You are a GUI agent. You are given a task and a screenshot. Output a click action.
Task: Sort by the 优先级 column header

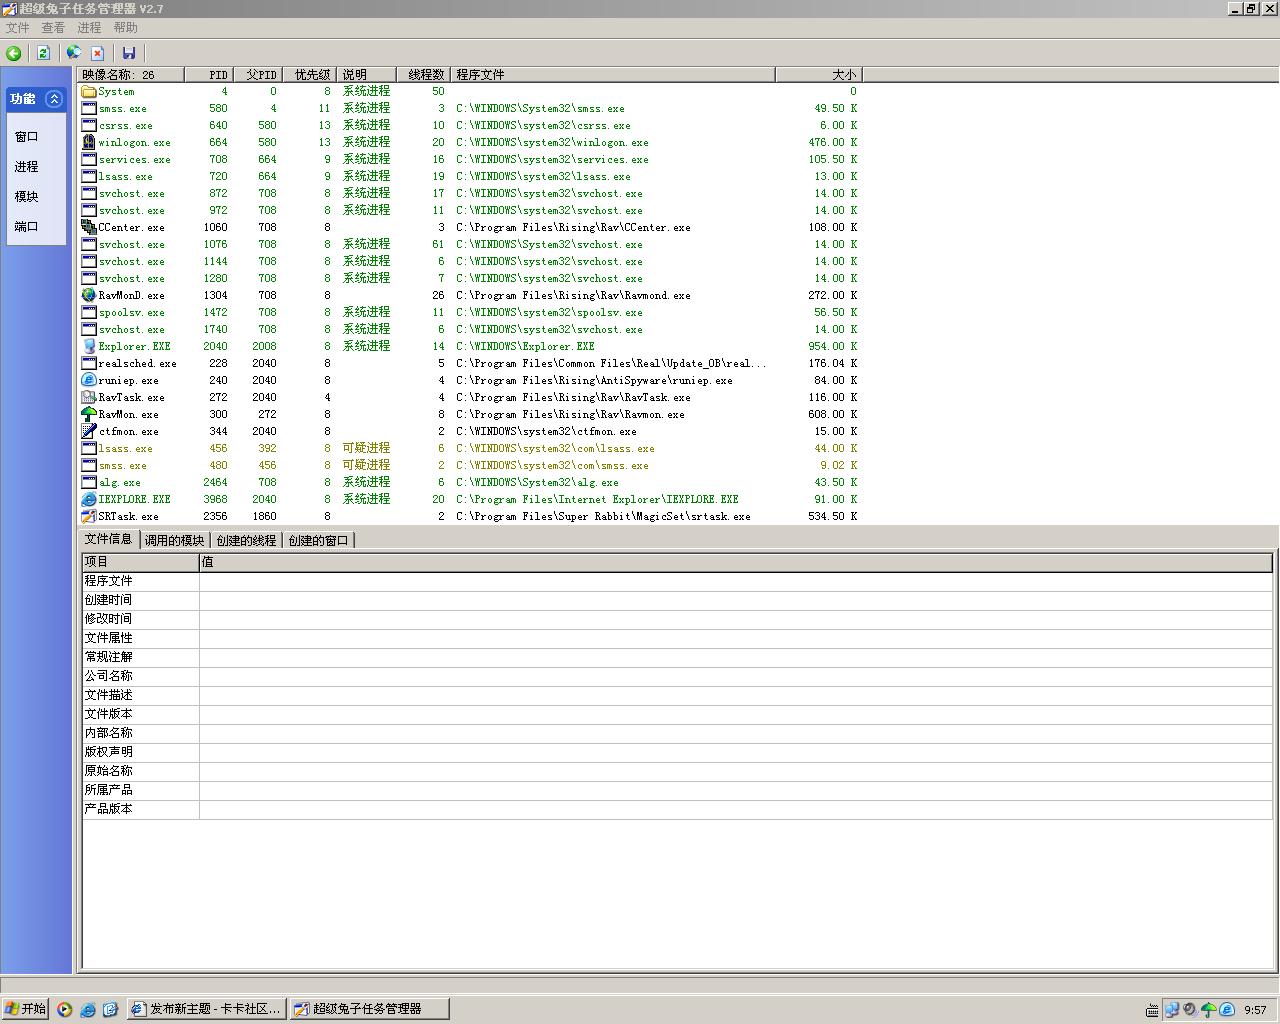311,75
